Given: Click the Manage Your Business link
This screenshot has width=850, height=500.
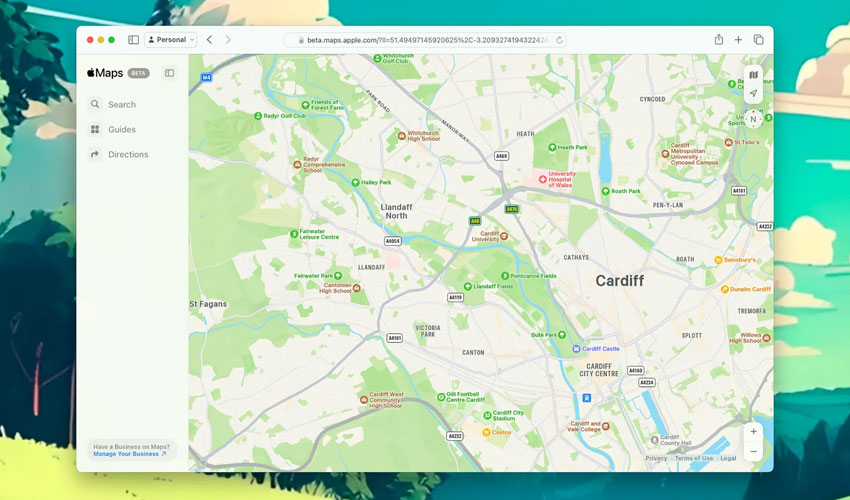Looking at the screenshot, I should (x=129, y=454).
